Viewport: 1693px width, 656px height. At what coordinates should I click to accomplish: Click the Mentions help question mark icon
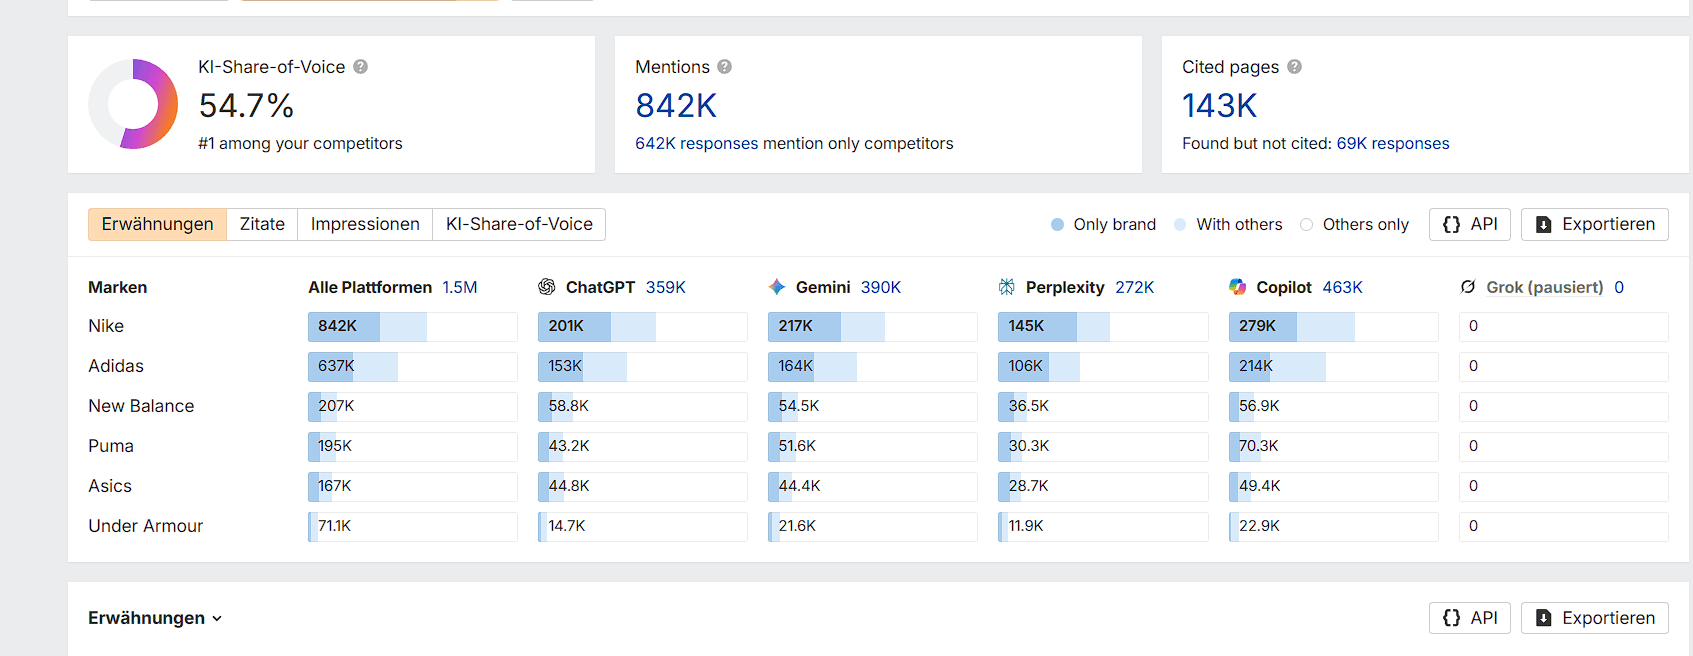point(725,67)
